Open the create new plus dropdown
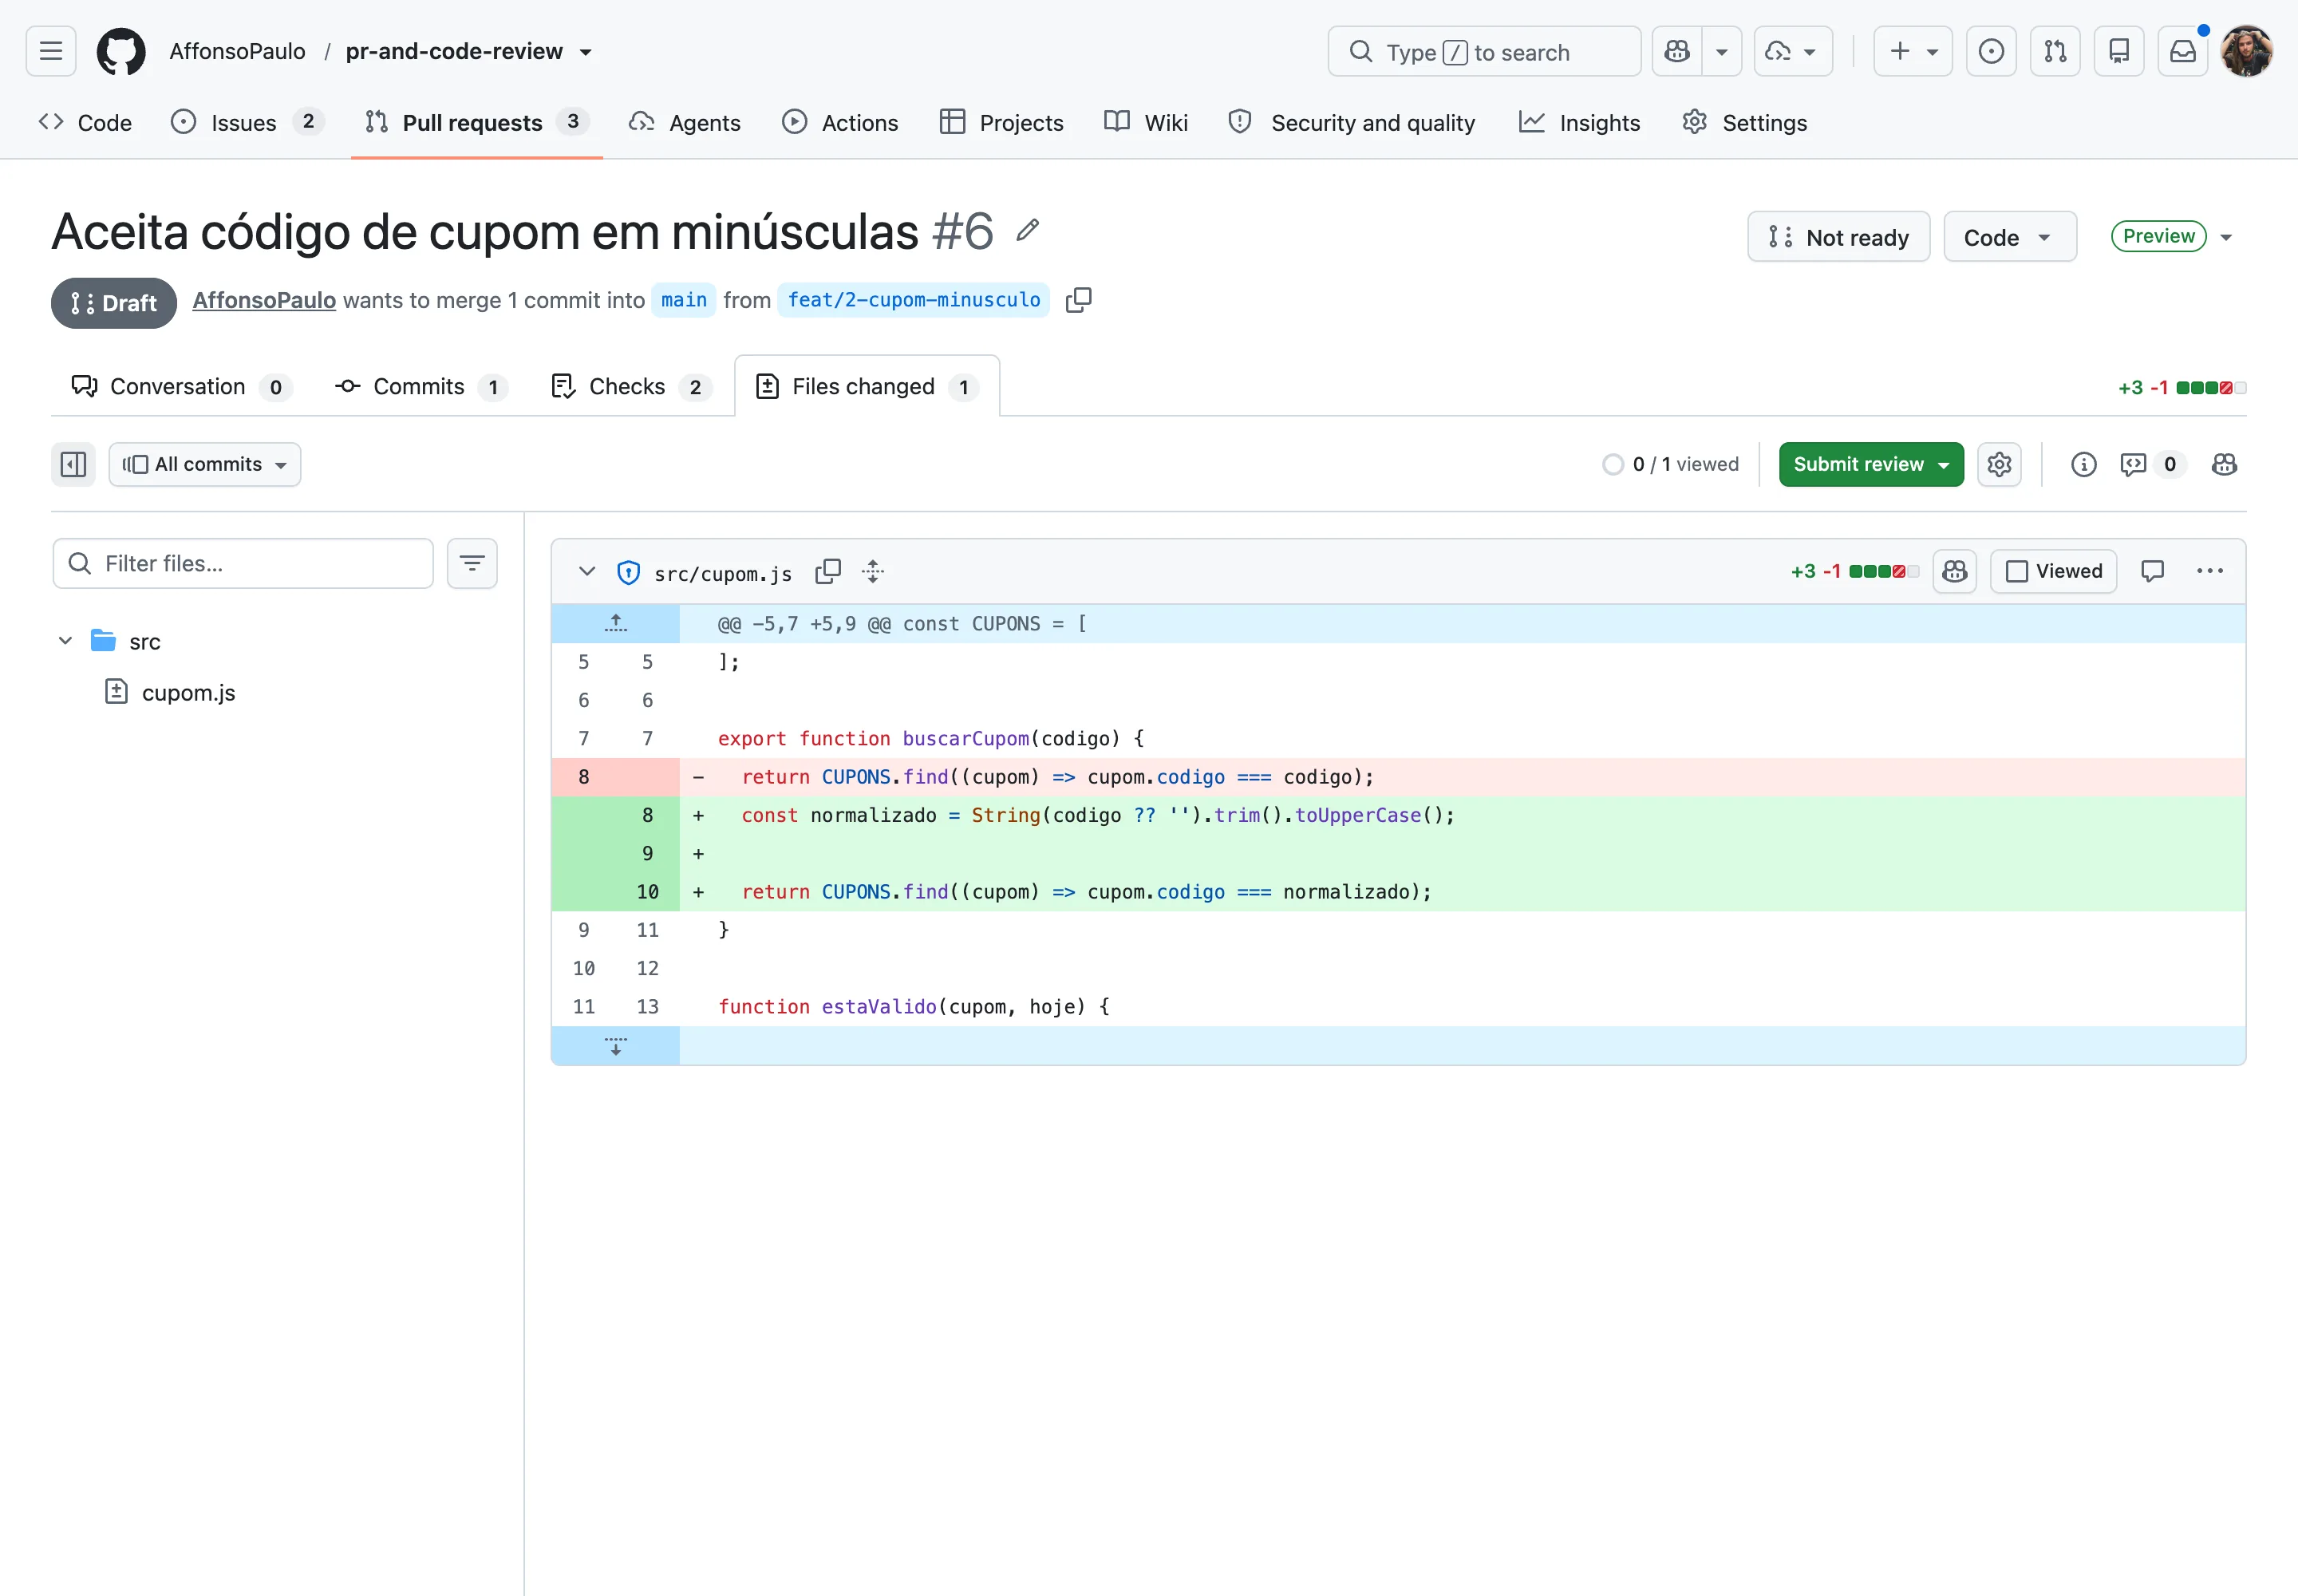The height and width of the screenshot is (1596, 2298). click(x=1913, y=51)
